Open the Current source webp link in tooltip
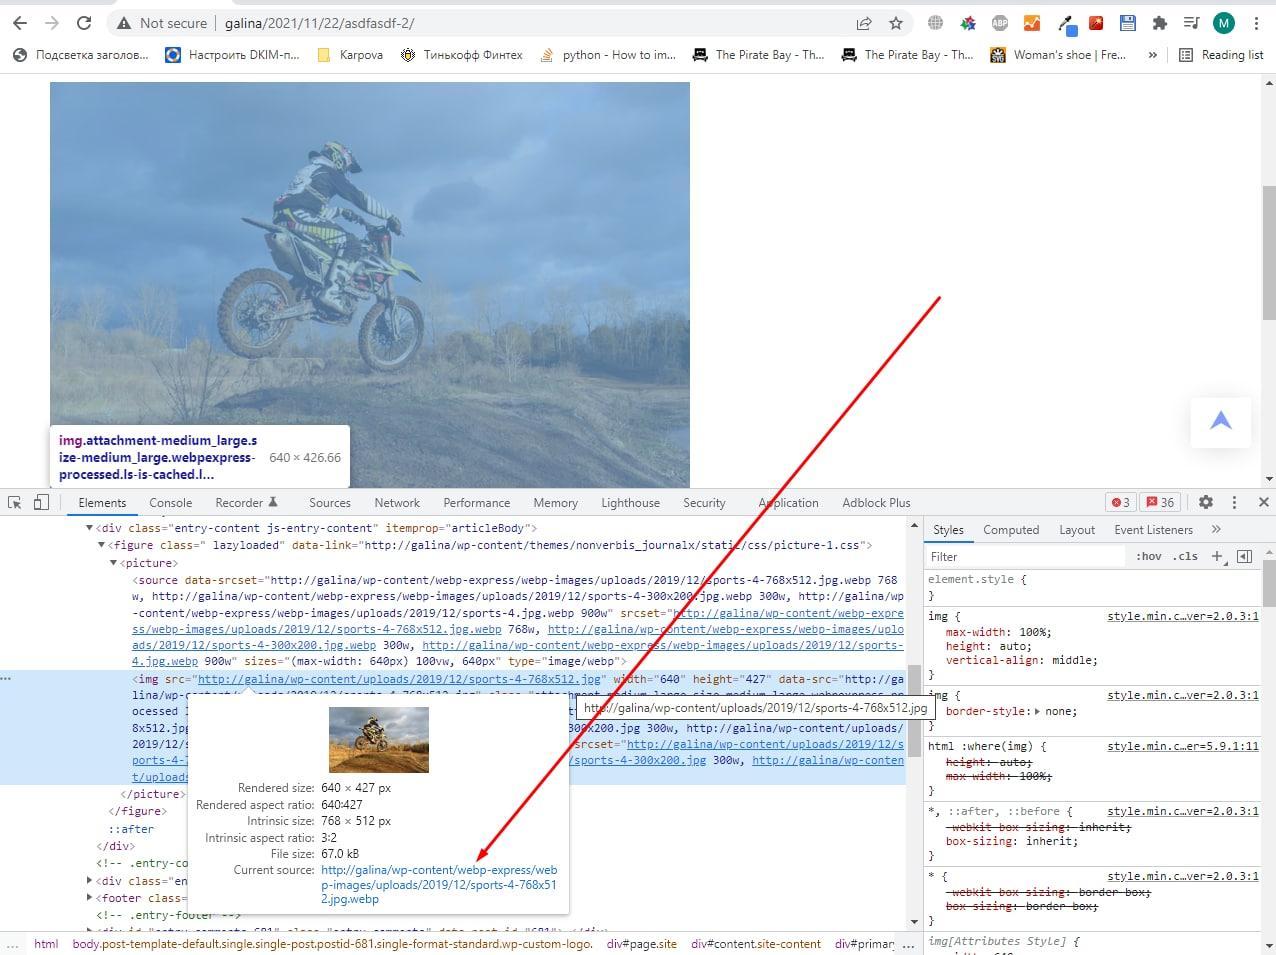Image resolution: width=1276 pixels, height=955 pixels. (x=439, y=884)
